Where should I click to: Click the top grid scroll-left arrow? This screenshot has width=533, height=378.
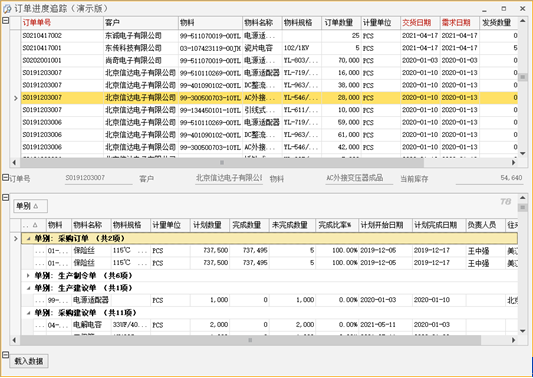coord(14,163)
